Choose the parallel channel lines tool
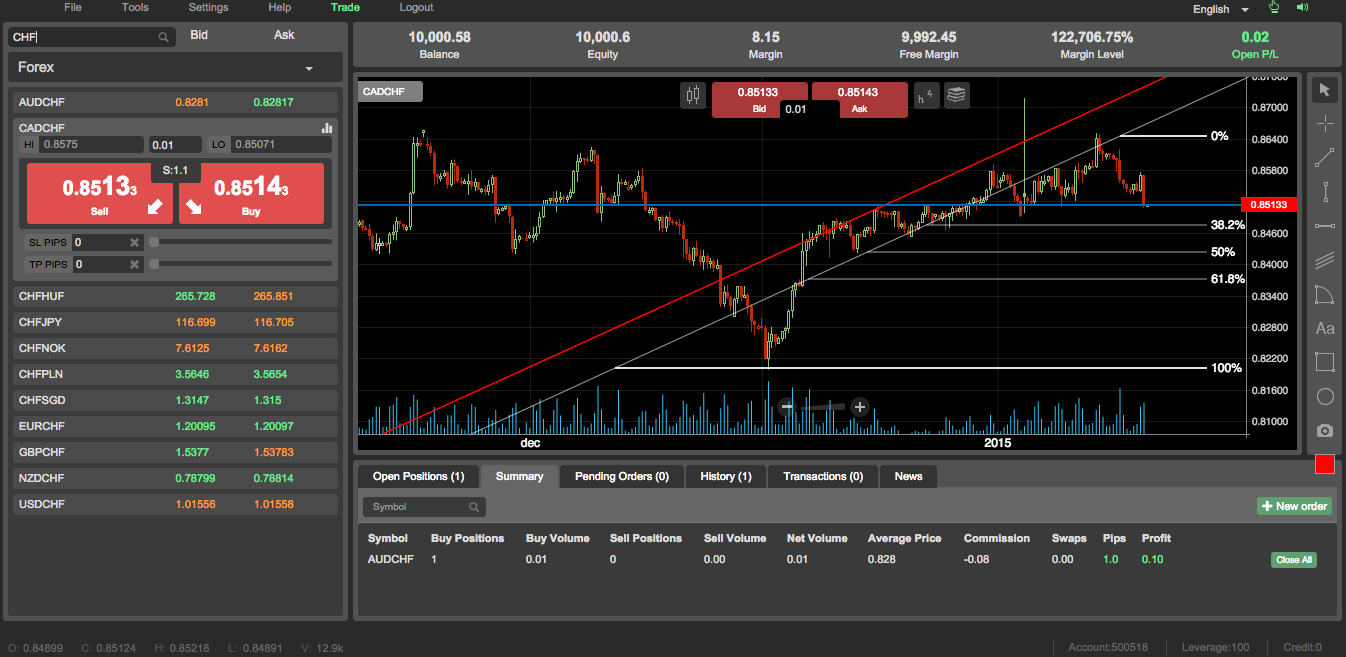1346x657 pixels. [x=1325, y=261]
